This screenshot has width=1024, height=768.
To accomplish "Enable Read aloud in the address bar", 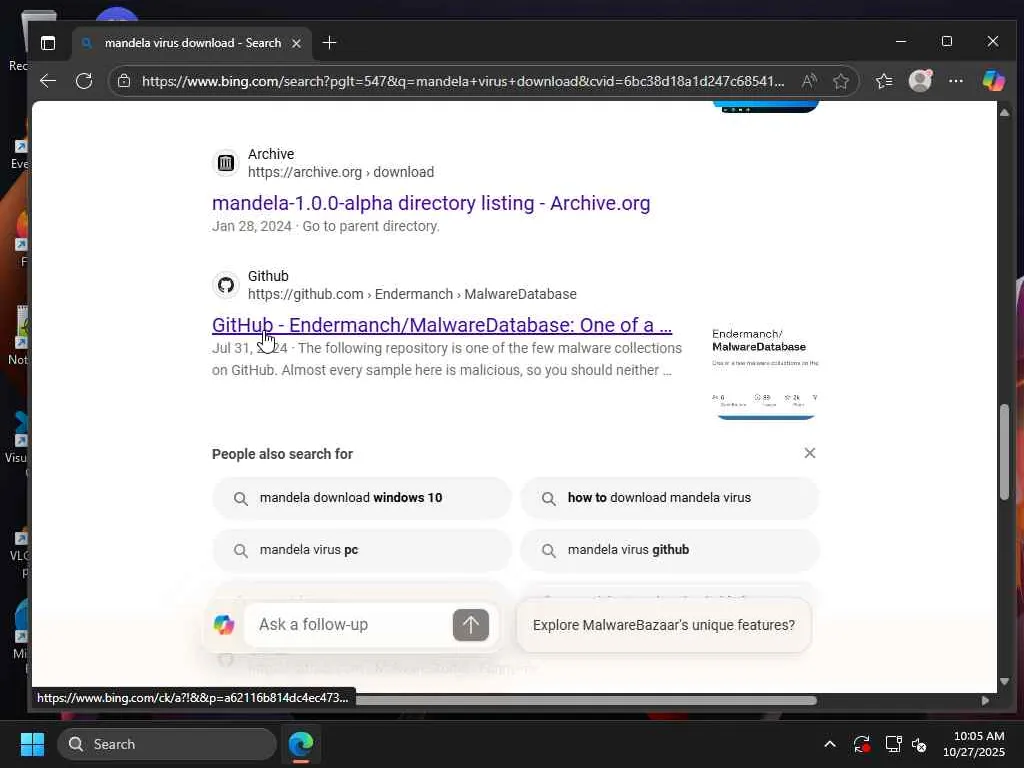I will tap(808, 81).
